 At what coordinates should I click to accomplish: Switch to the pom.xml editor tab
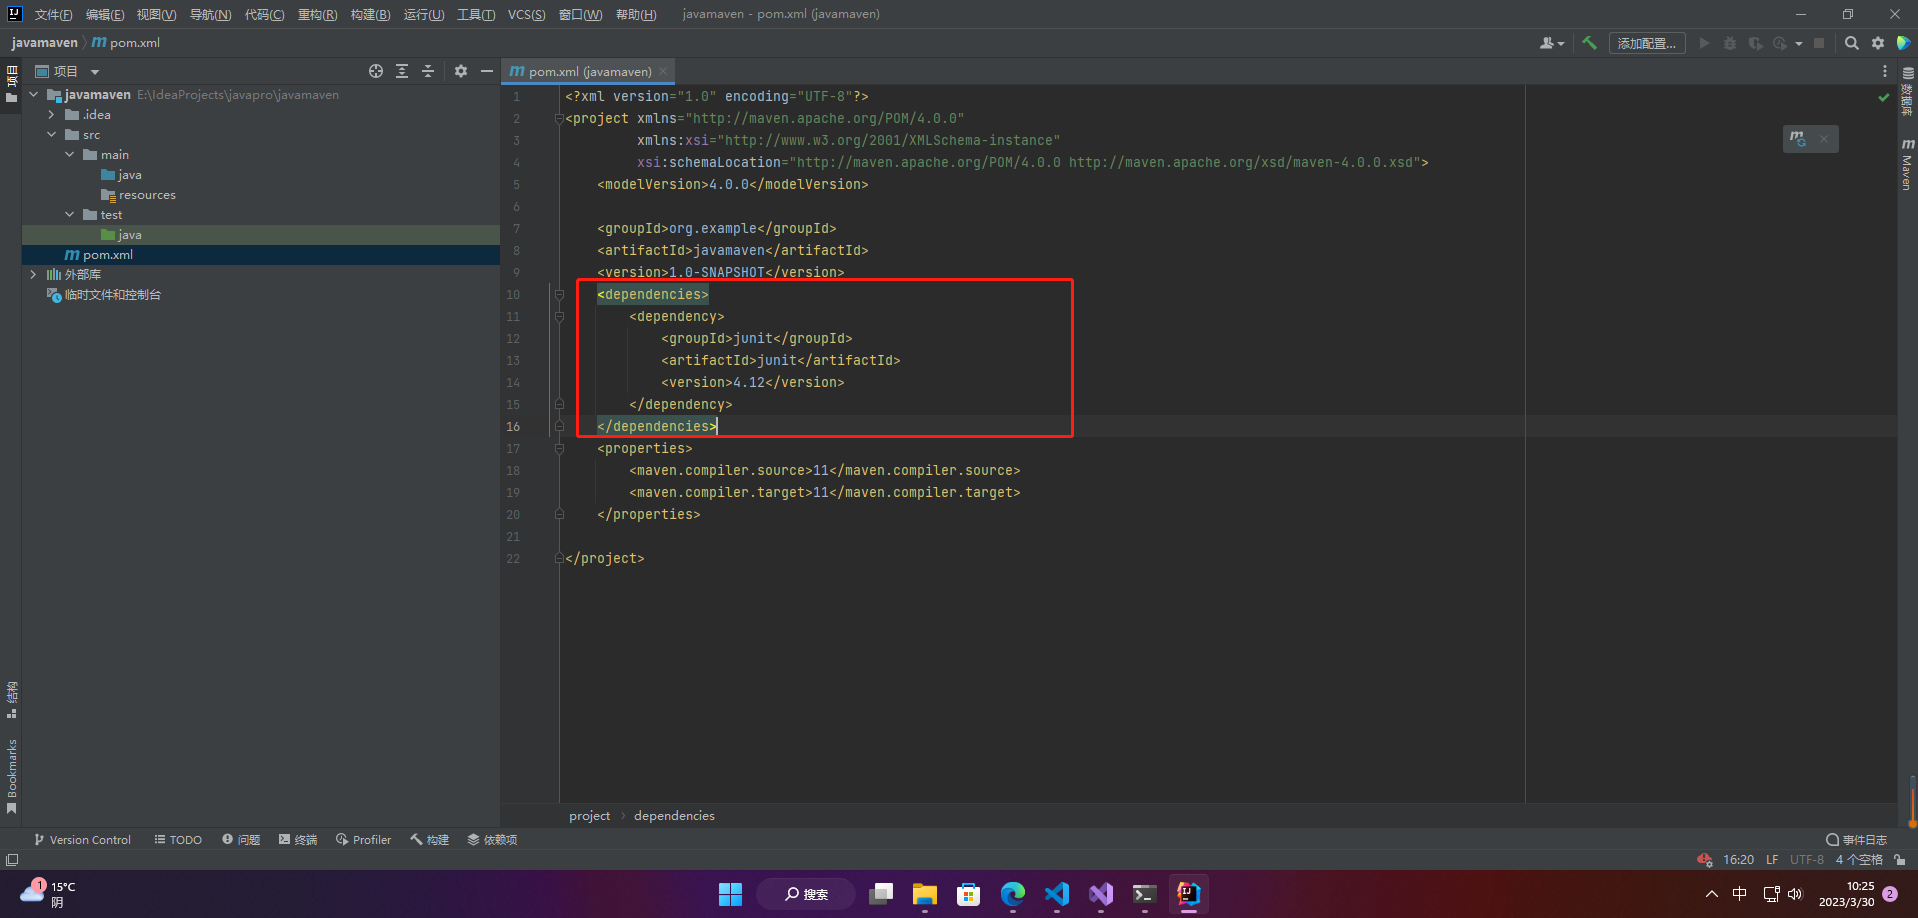coord(589,71)
